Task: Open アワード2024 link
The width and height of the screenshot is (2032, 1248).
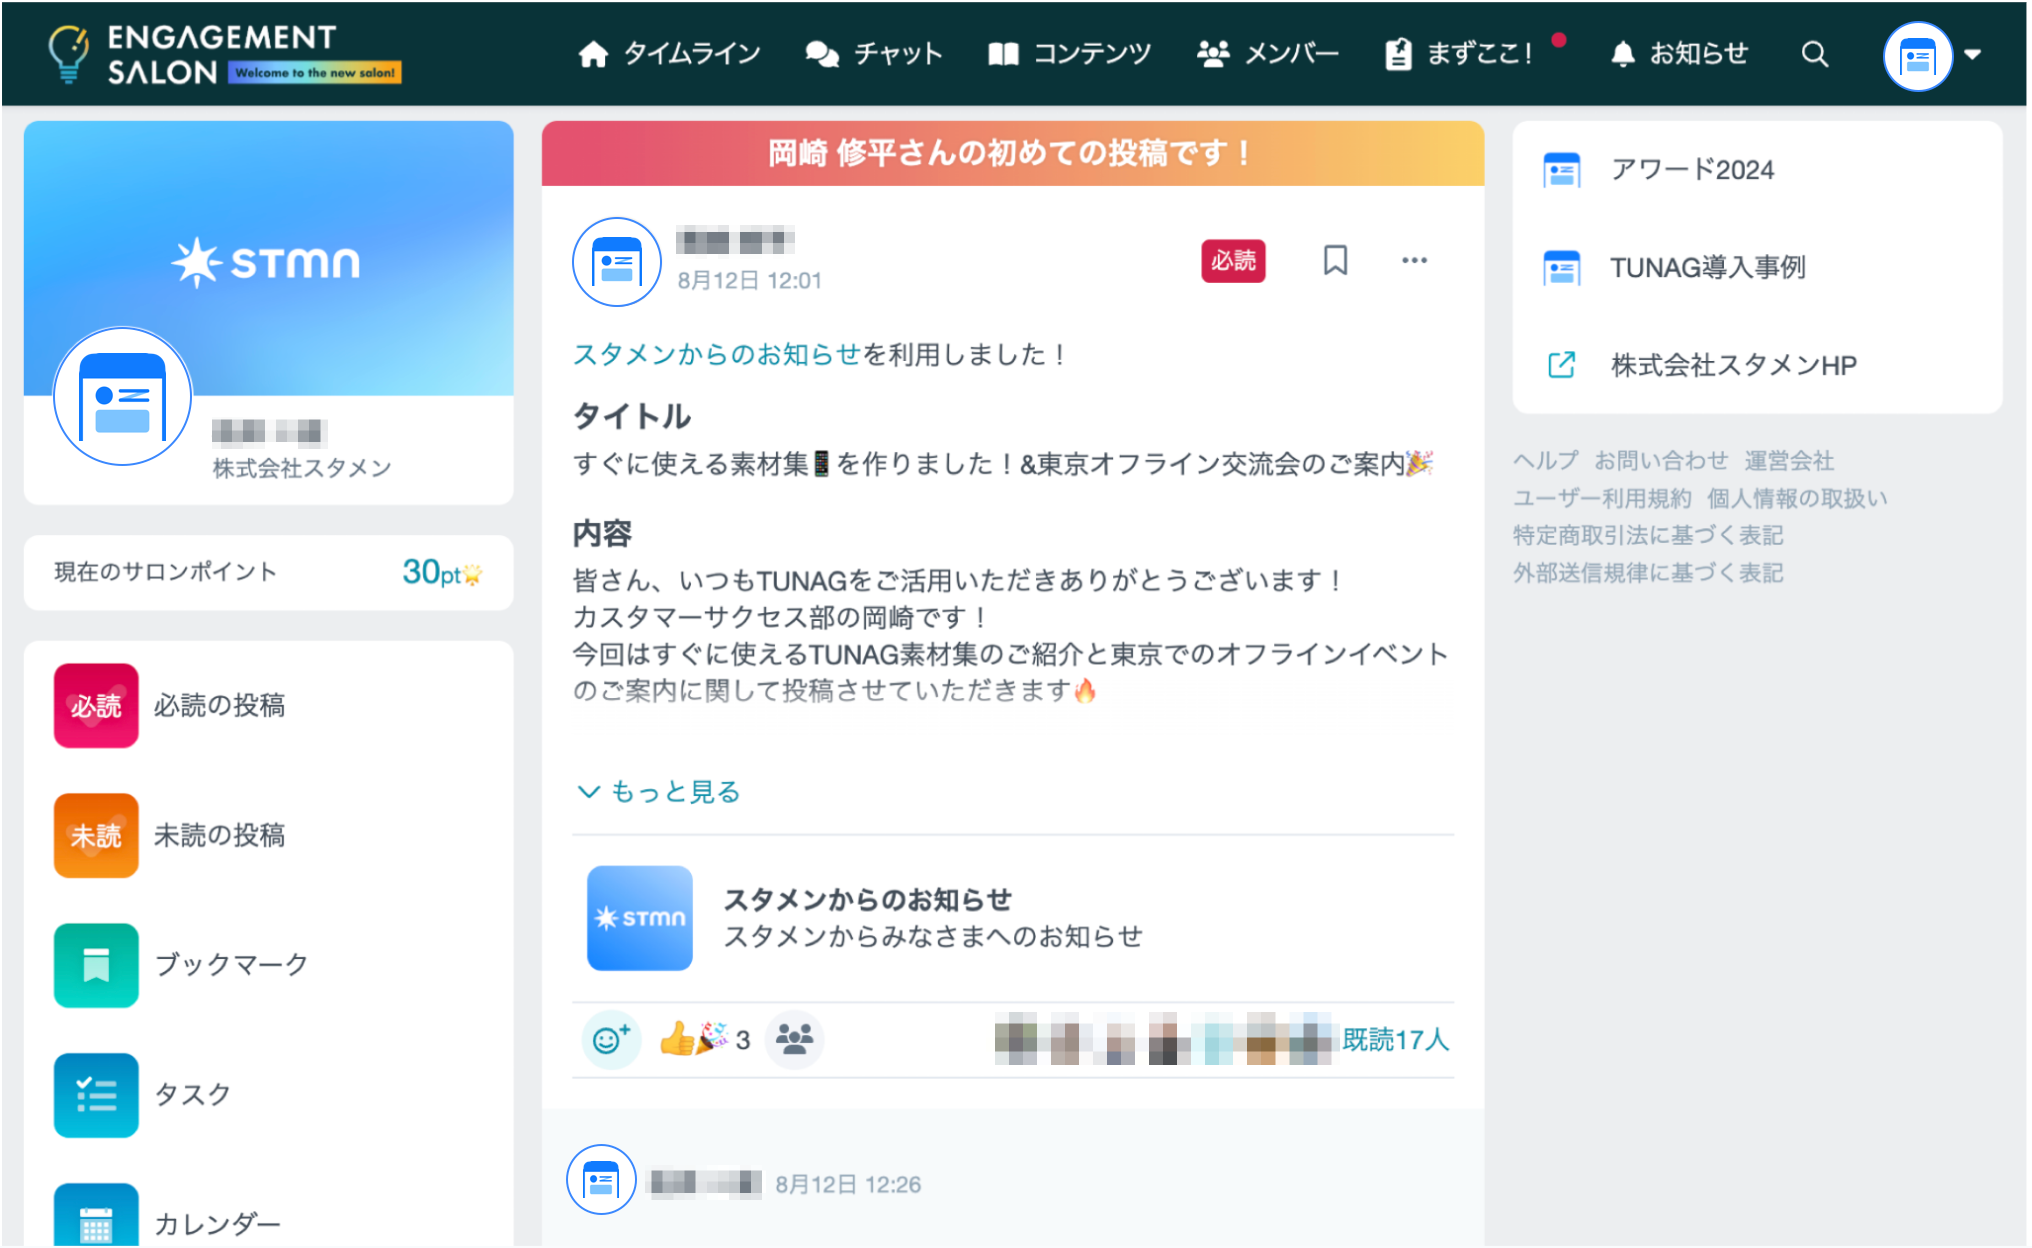Action: click(x=1692, y=170)
